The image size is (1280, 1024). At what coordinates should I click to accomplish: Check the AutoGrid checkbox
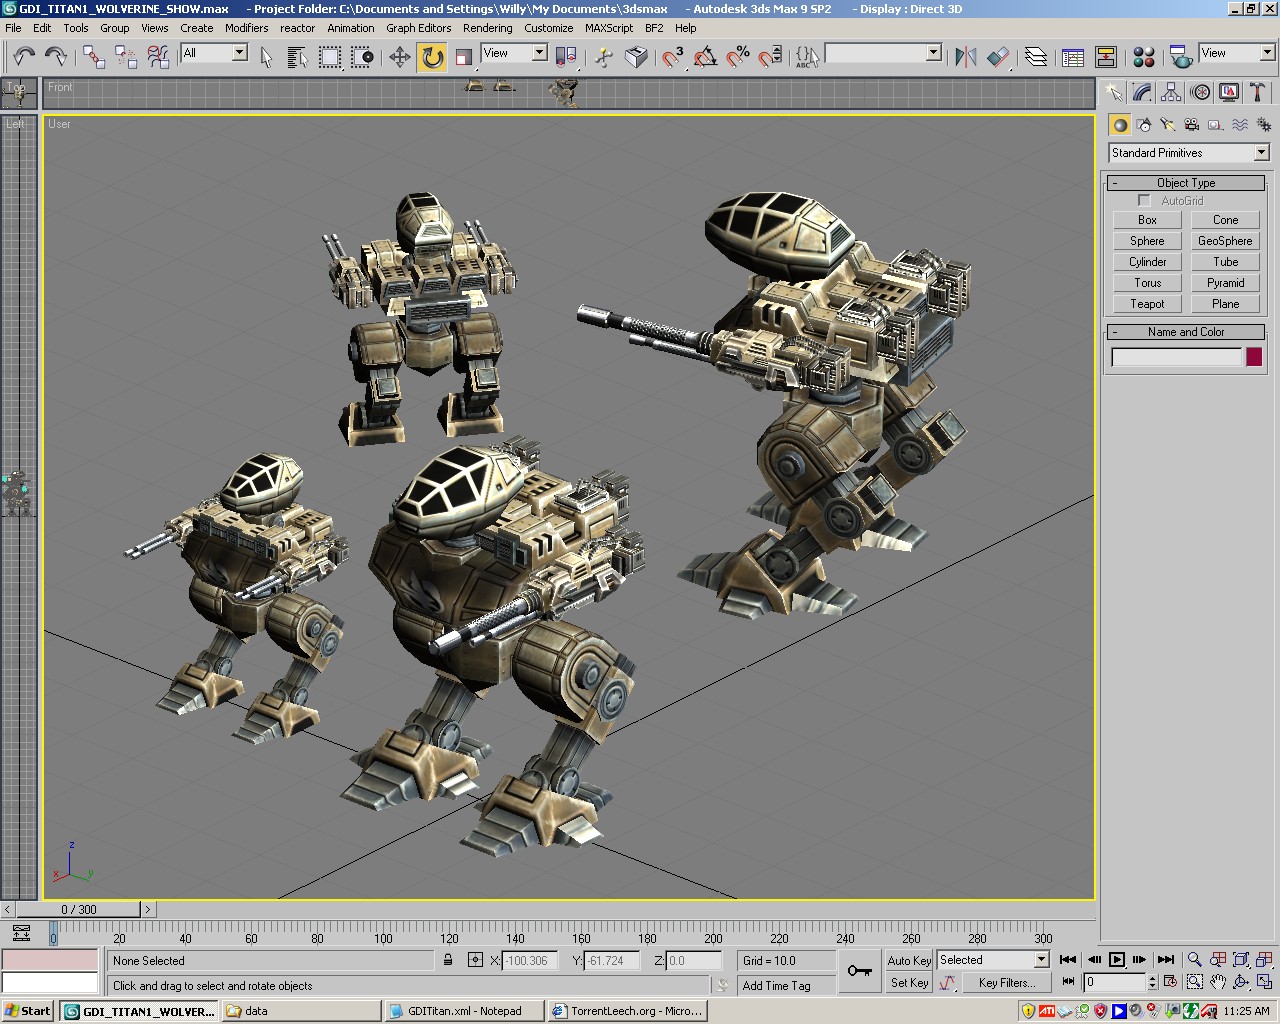pos(1145,201)
